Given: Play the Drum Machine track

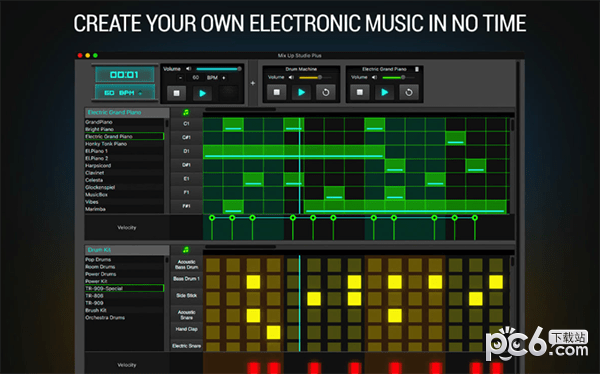Looking at the screenshot, I should tap(301, 92).
